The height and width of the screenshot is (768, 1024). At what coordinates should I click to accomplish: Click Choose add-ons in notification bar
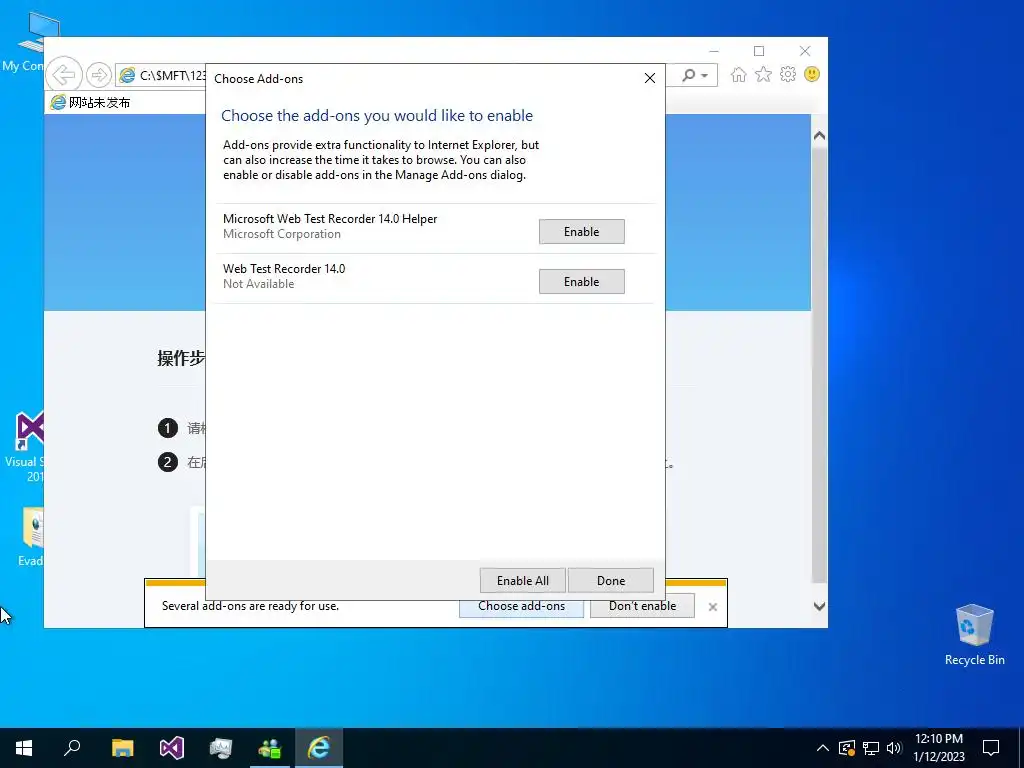tap(521, 607)
